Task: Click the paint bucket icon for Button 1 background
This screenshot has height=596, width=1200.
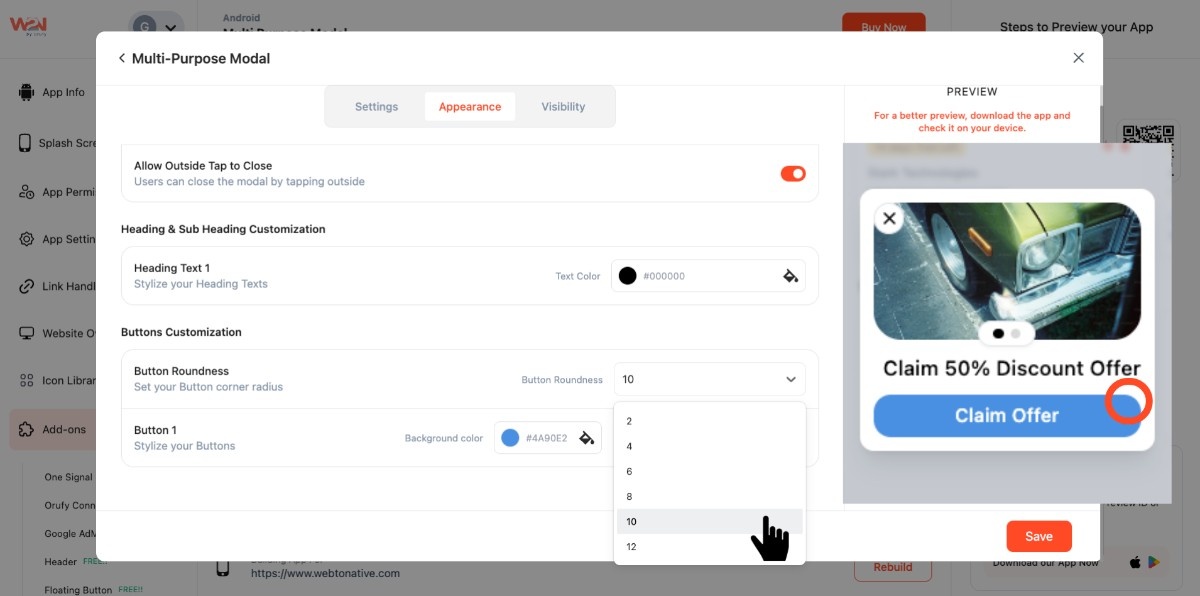Action: 587,438
